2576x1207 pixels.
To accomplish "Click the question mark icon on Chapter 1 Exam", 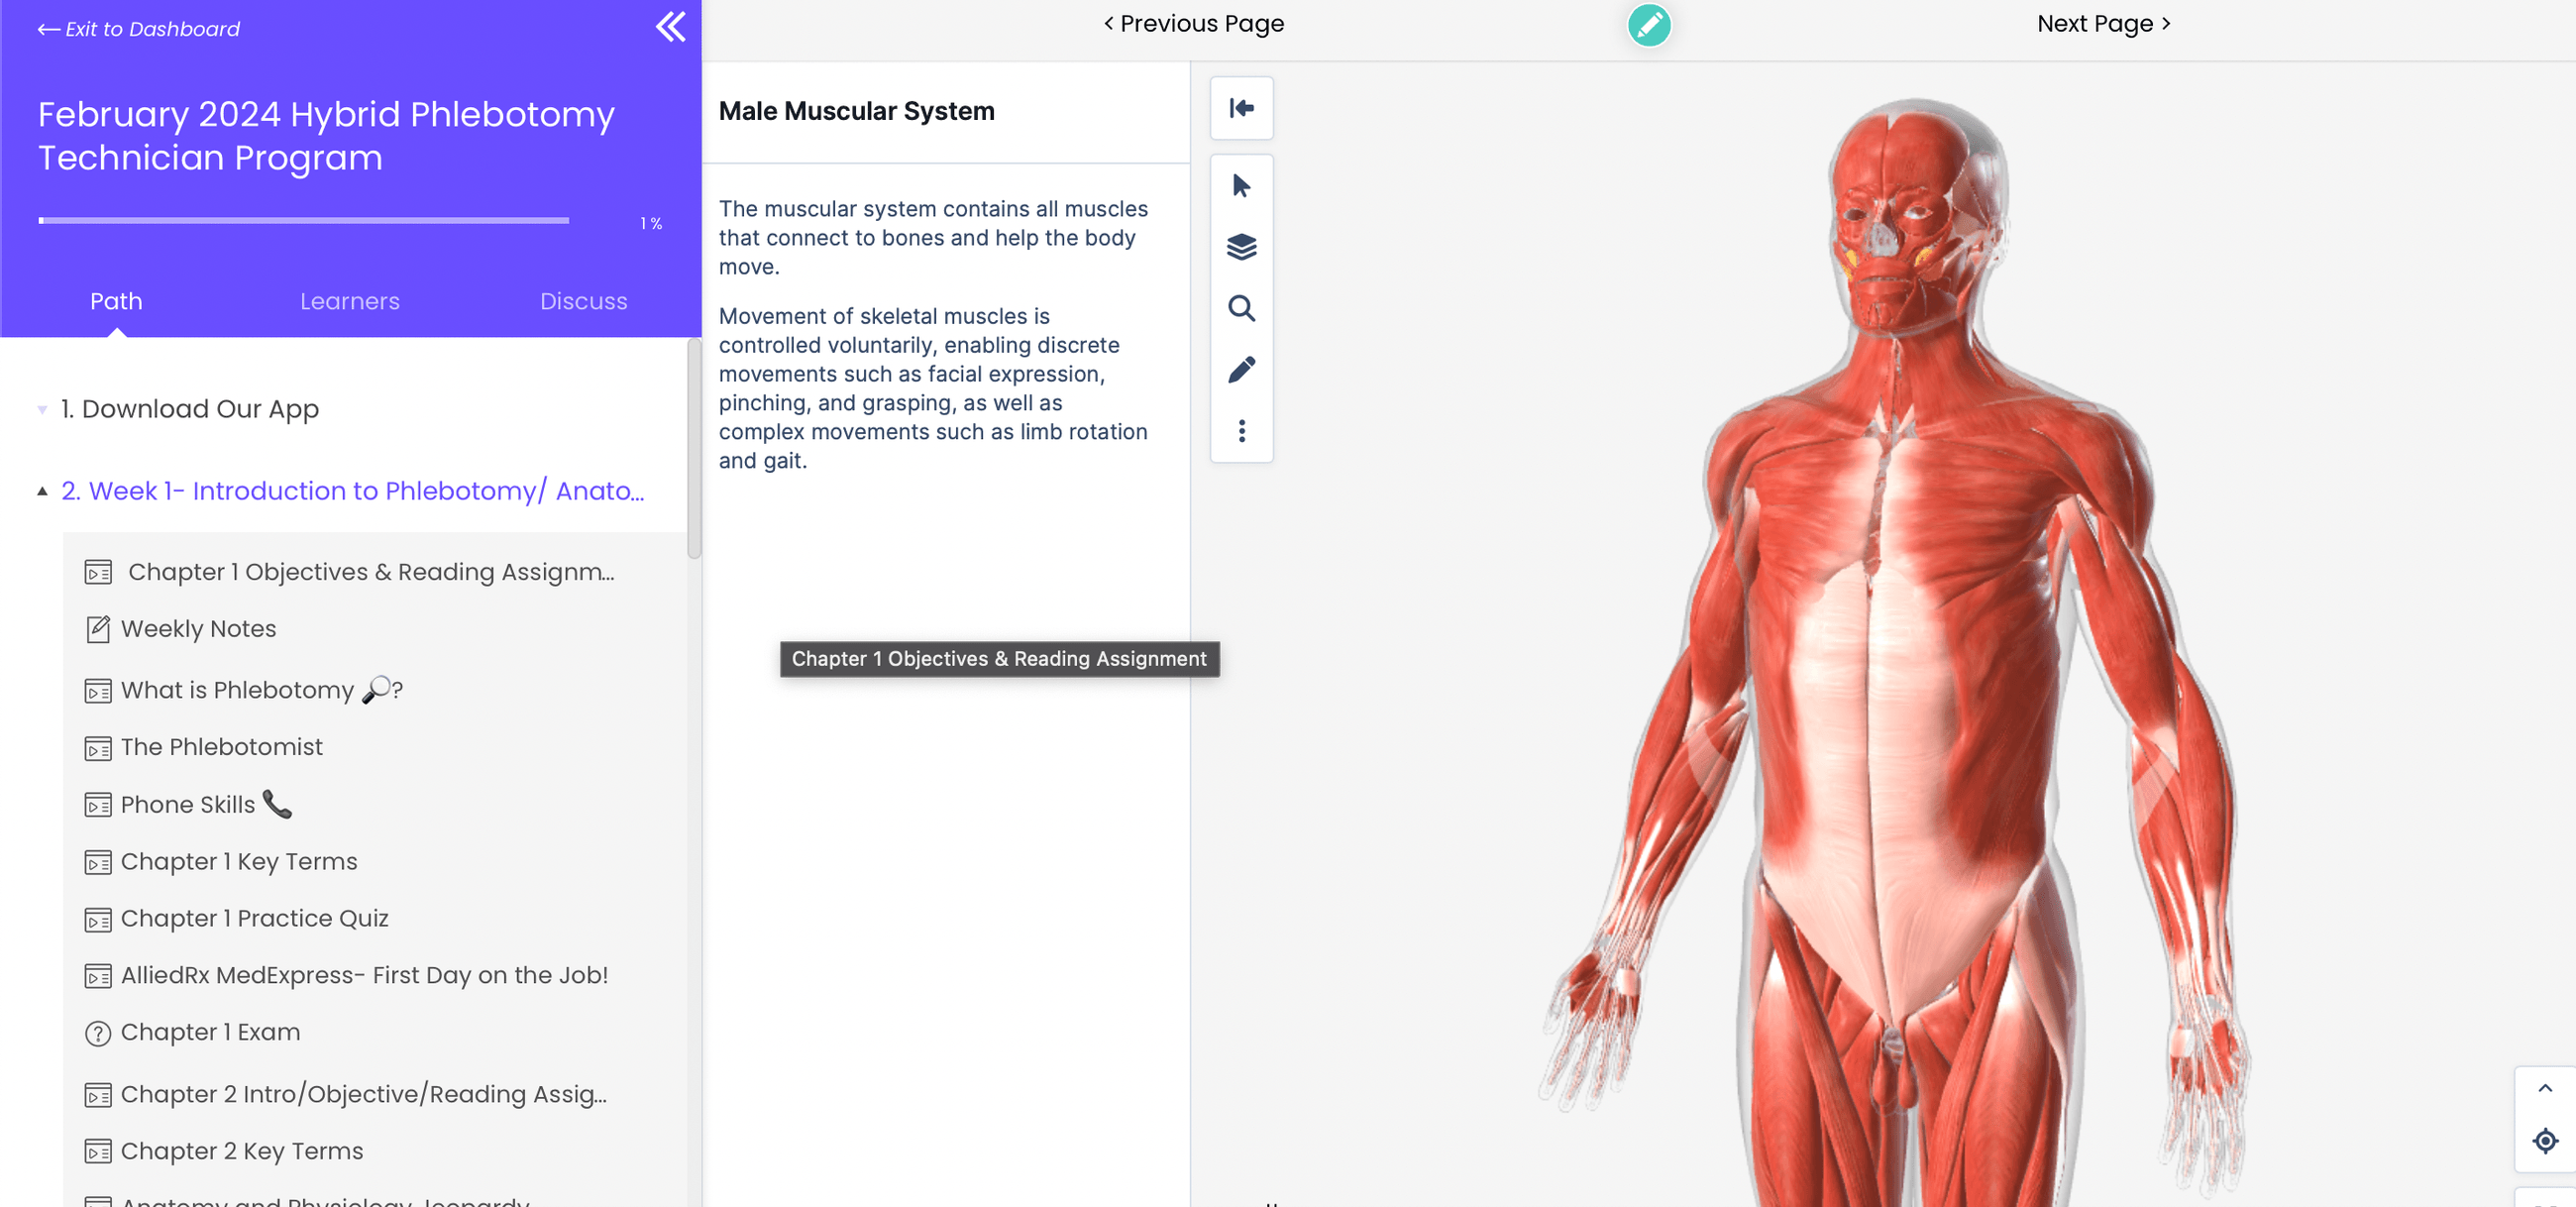I will pyautogui.click(x=97, y=1033).
